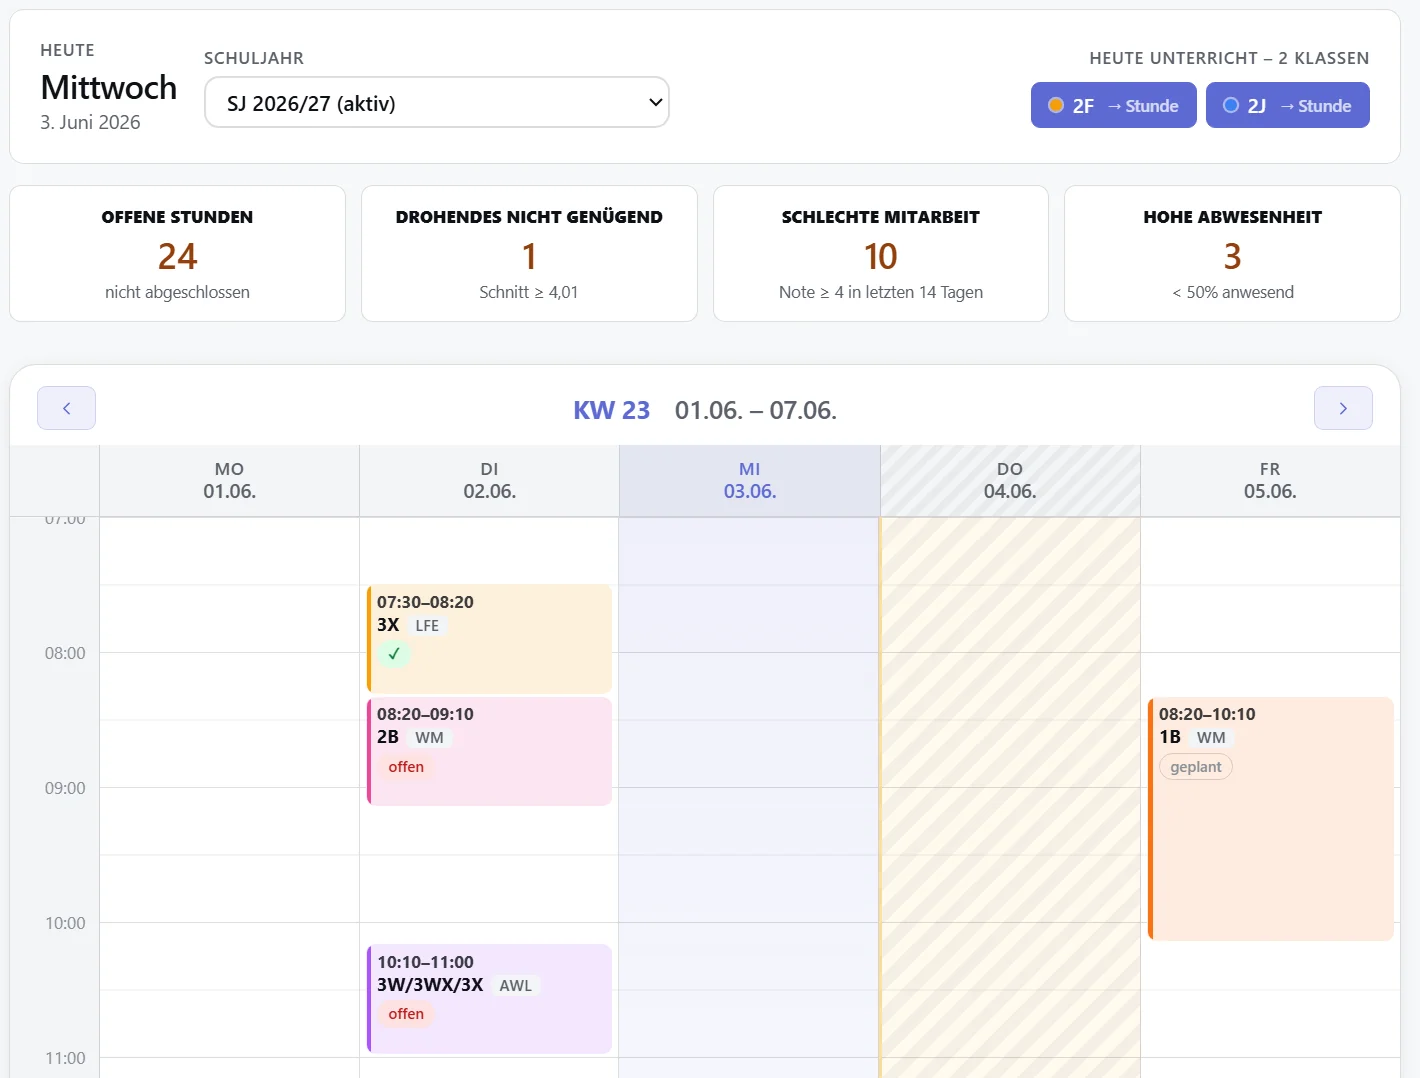Image resolution: width=1420 pixels, height=1078 pixels.
Task: Open Hohe Abwesenheit card showing 3
Action: click(1232, 254)
